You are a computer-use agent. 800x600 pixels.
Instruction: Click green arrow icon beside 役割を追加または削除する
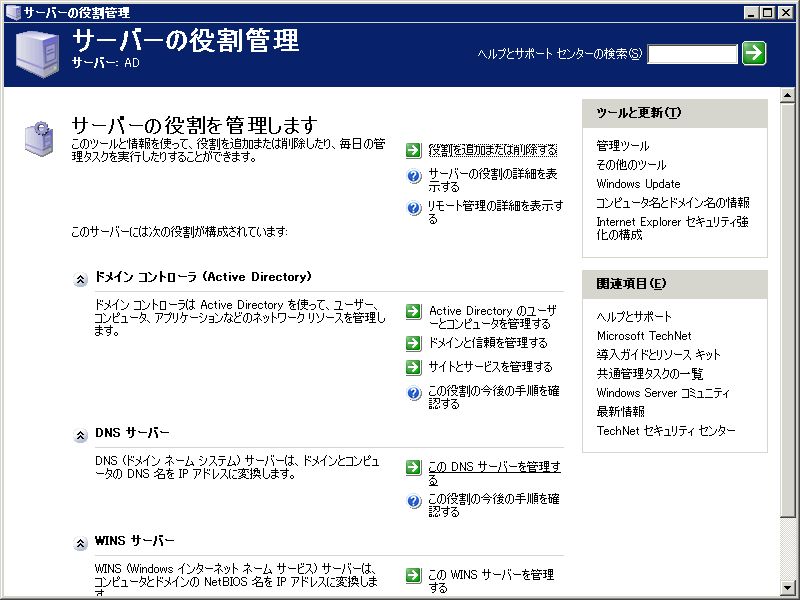(x=413, y=150)
